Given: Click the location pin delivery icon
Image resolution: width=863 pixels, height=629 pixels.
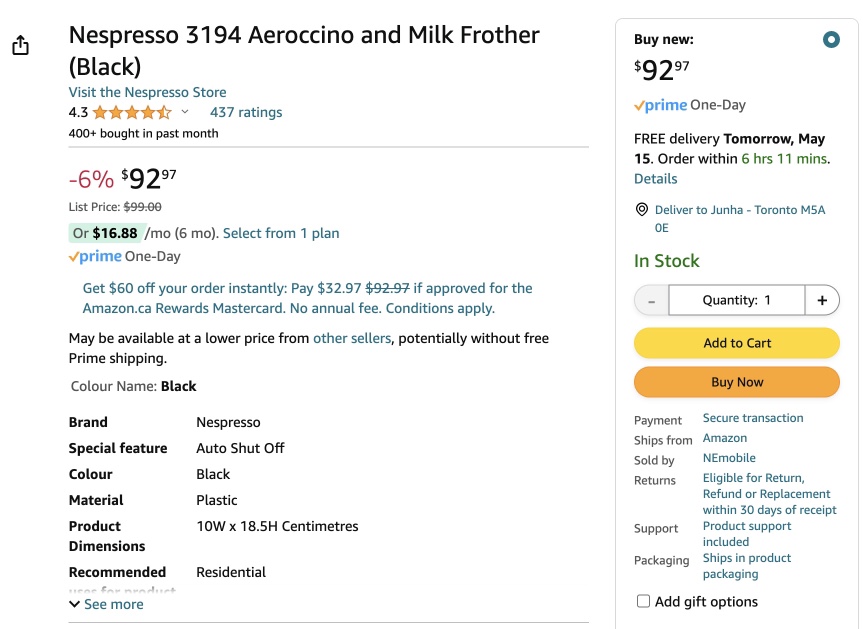Looking at the screenshot, I should pyautogui.click(x=642, y=210).
